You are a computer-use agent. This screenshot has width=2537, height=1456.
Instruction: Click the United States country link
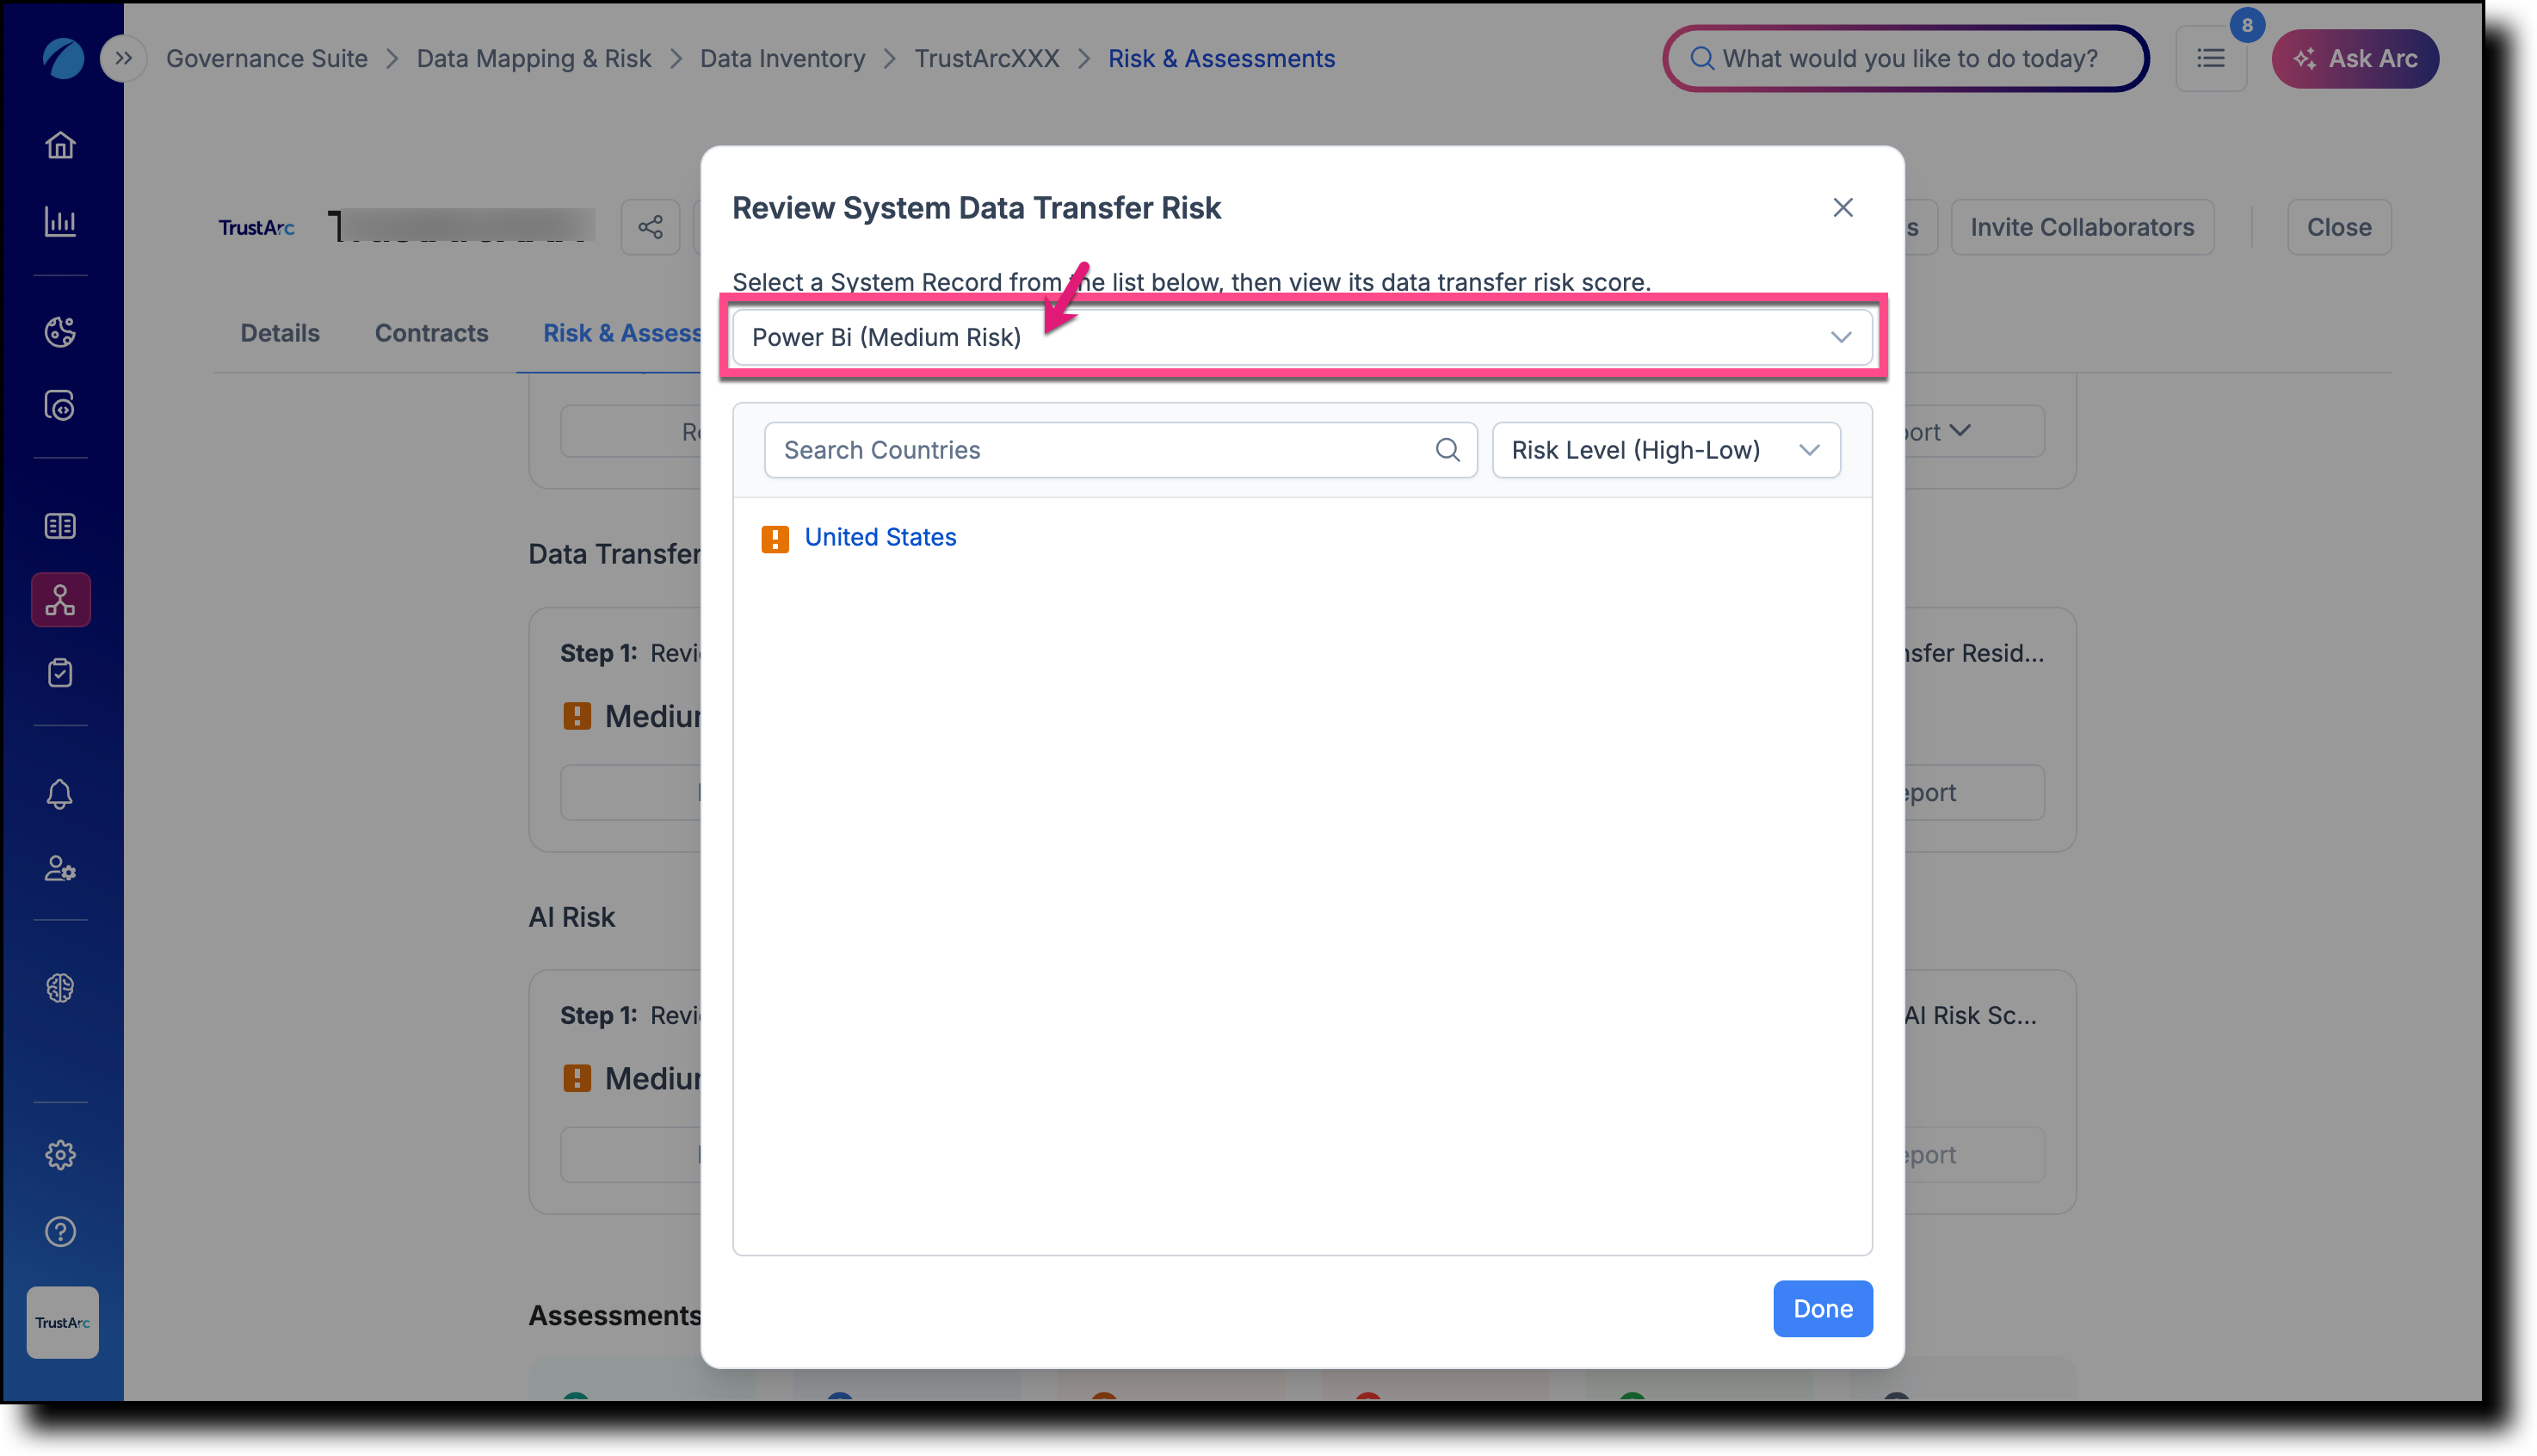tap(881, 537)
